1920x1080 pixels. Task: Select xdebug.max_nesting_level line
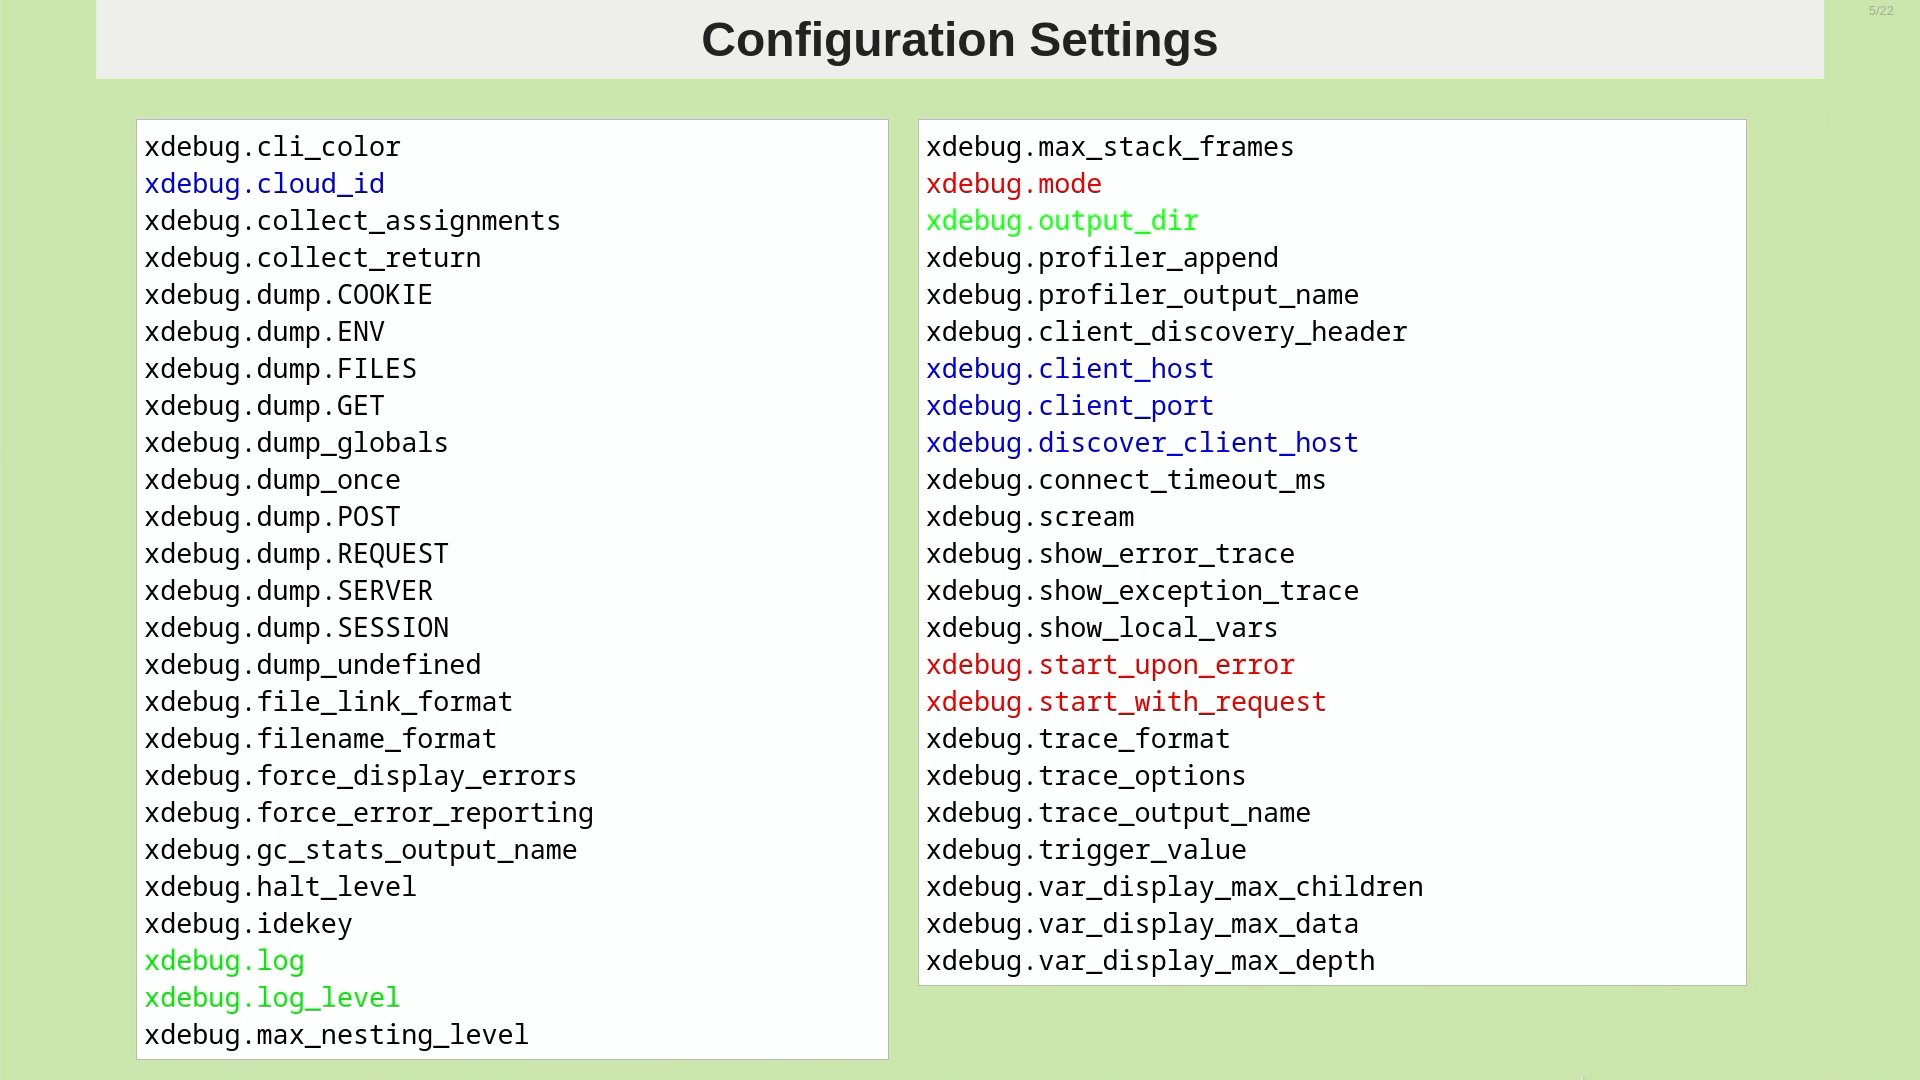coord(336,1035)
